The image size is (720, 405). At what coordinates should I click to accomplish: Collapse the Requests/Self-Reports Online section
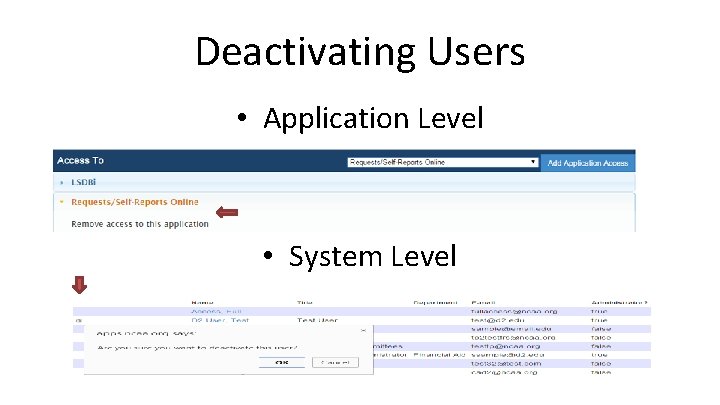pyautogui.click(x=135, y=202)
